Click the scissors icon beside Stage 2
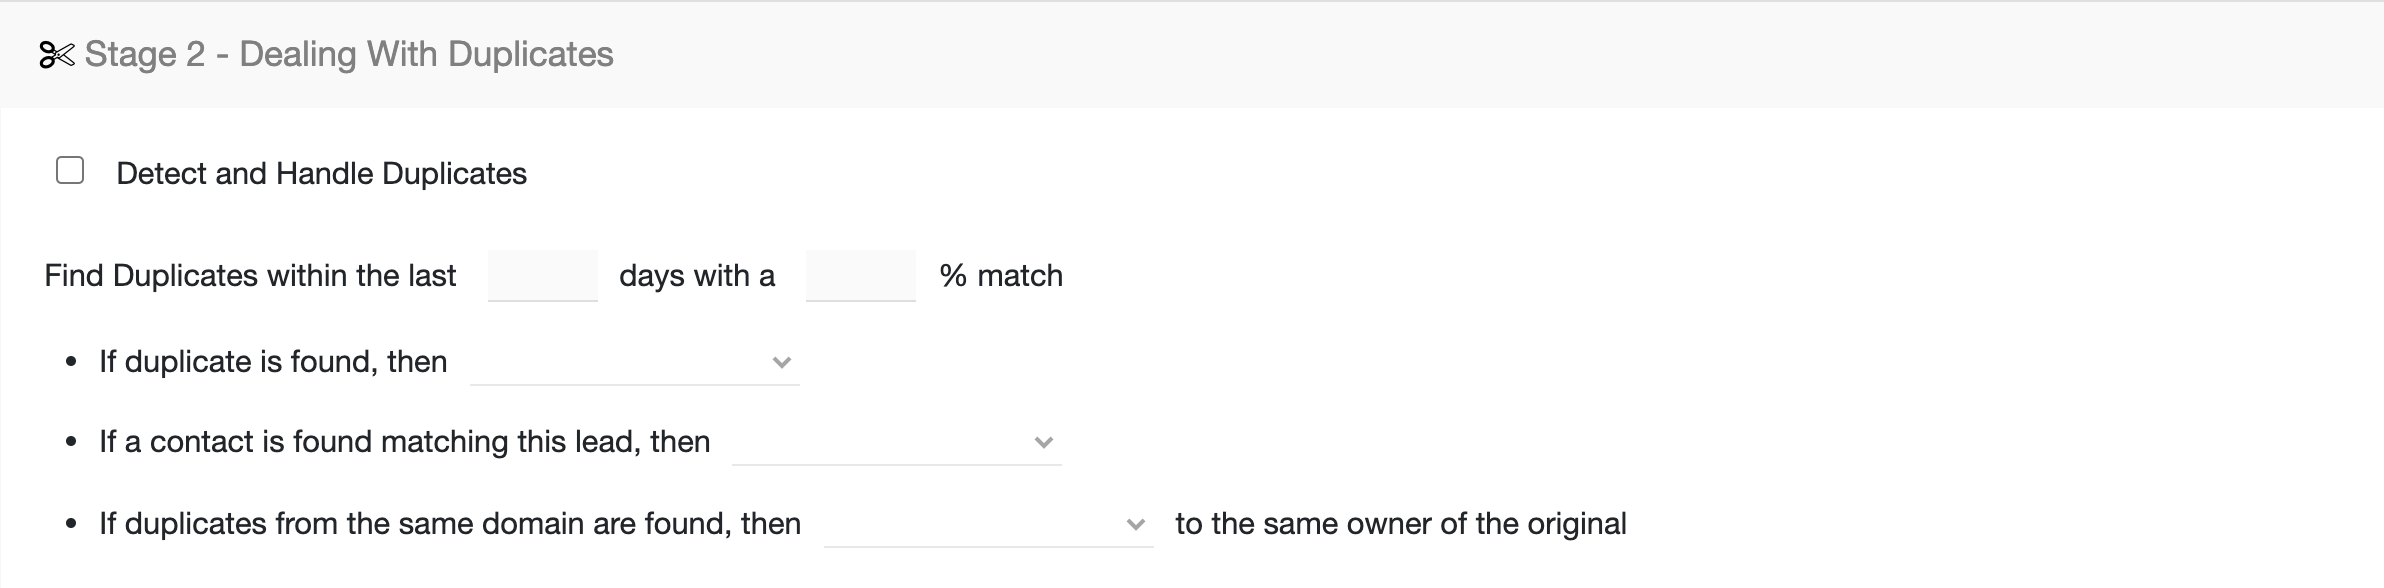The height and width of the screenshot is (588, 2384). 57,55
